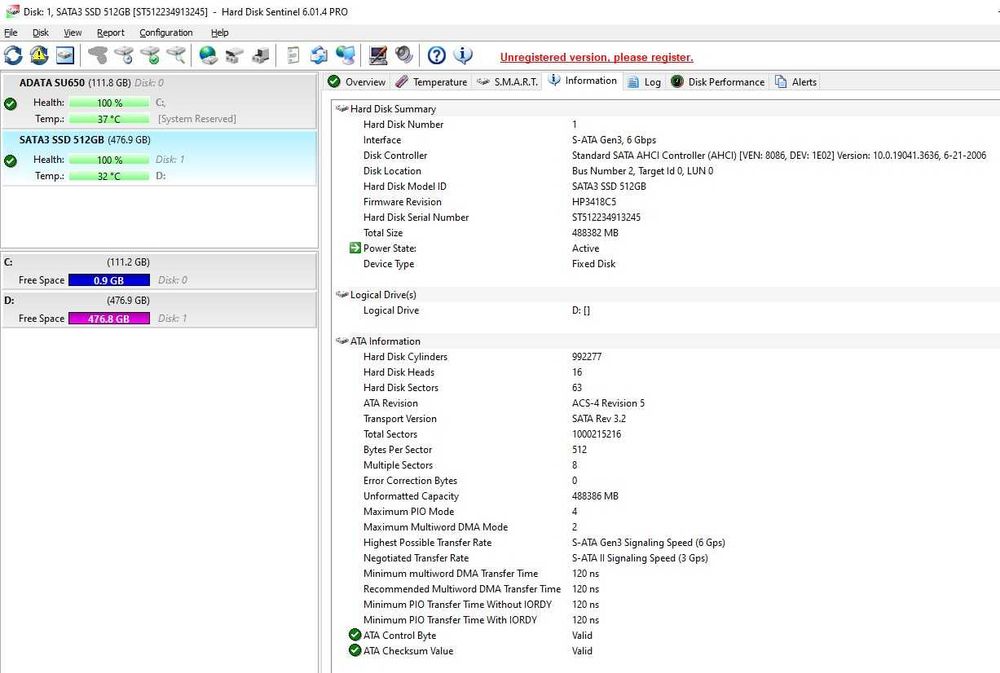Open the File menu
The height and width of the screenshot is (673, 1000).
coord(11,33)
